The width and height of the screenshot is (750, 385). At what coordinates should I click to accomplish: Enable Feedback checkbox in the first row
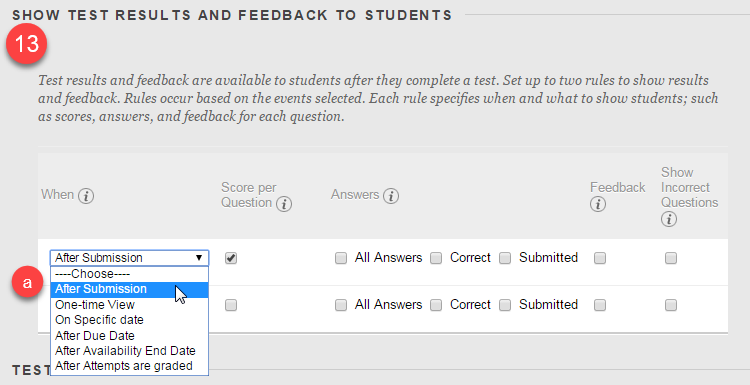pos(600,258)
